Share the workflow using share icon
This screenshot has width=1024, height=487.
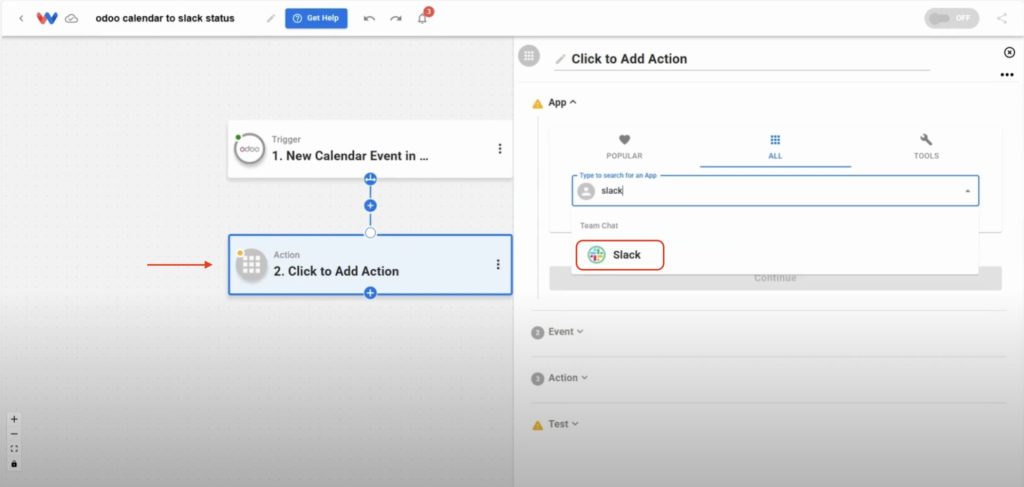(x=1002, y=18)
